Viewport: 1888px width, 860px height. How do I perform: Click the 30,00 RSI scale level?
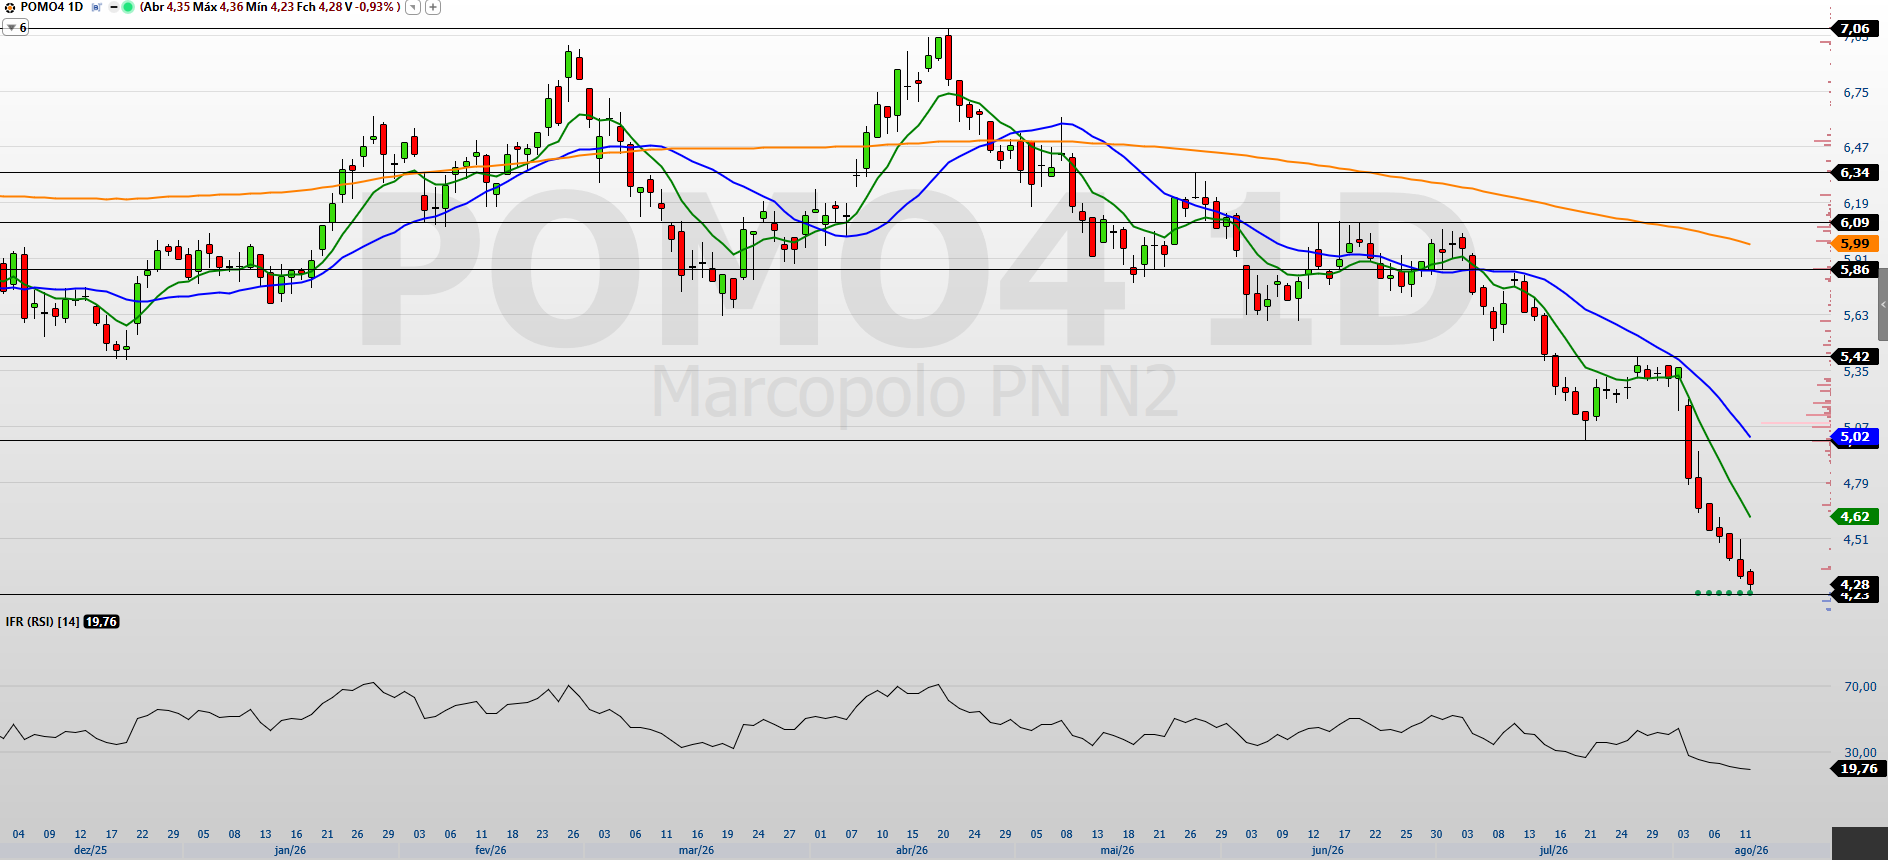tap(1860, 753)
